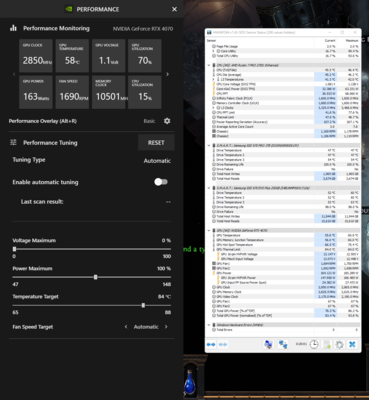
Task: Expand the L3 Clocks row
Action: click(214, 108)
